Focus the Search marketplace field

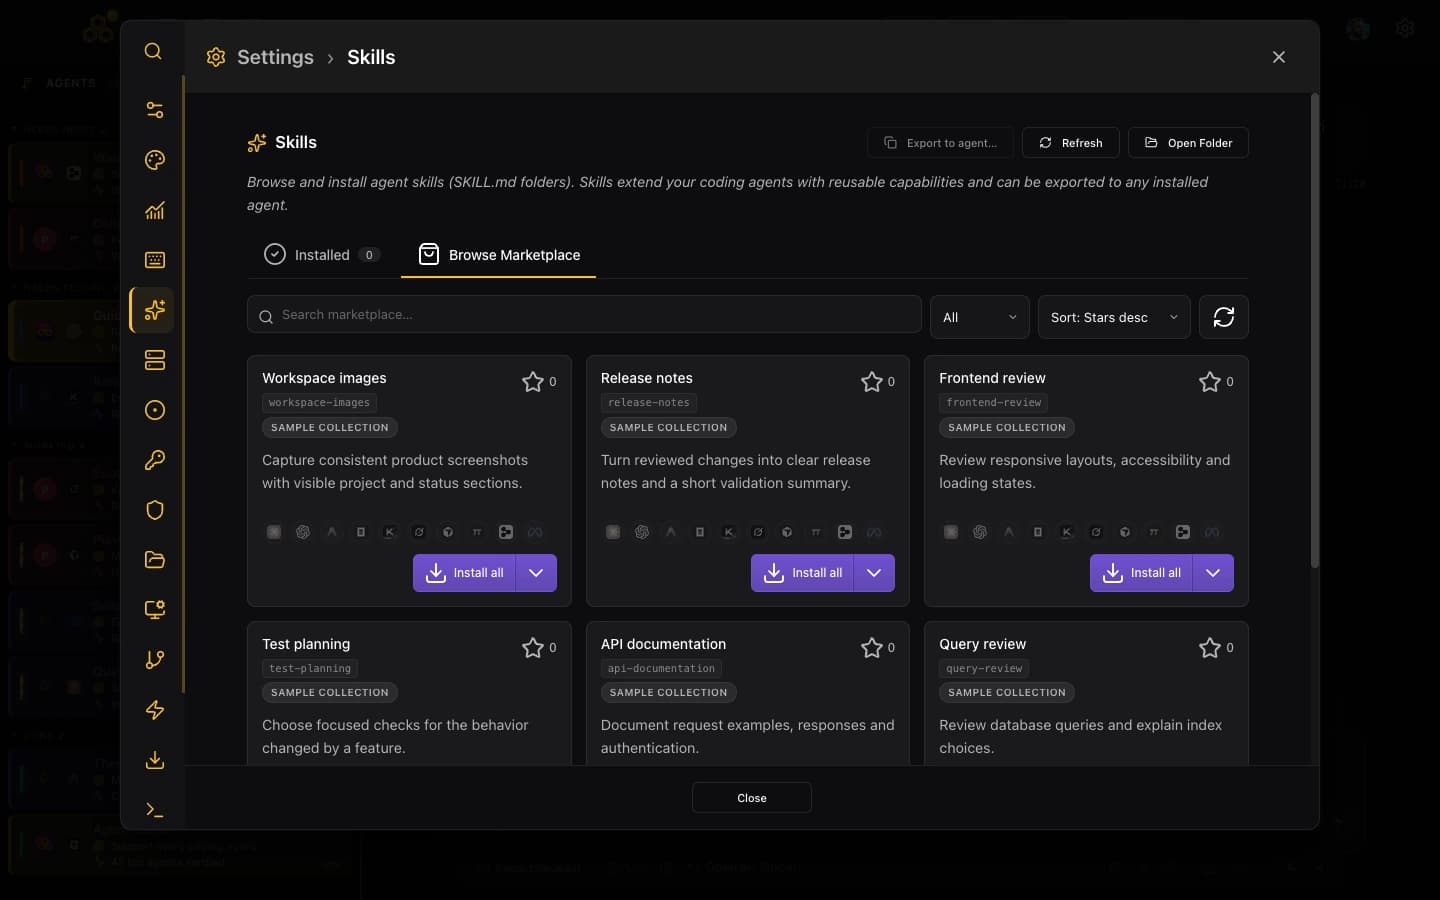point(584,314)
